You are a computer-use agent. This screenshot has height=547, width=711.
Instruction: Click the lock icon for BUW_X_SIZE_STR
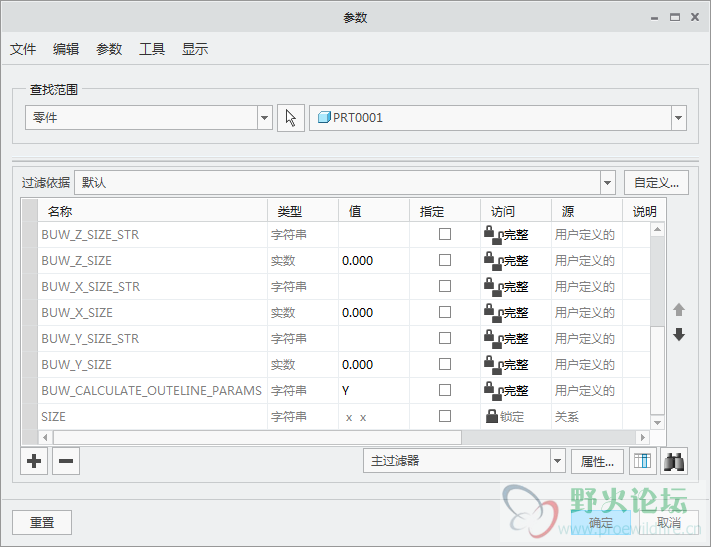pyautogui.click(x=493, y=287)
